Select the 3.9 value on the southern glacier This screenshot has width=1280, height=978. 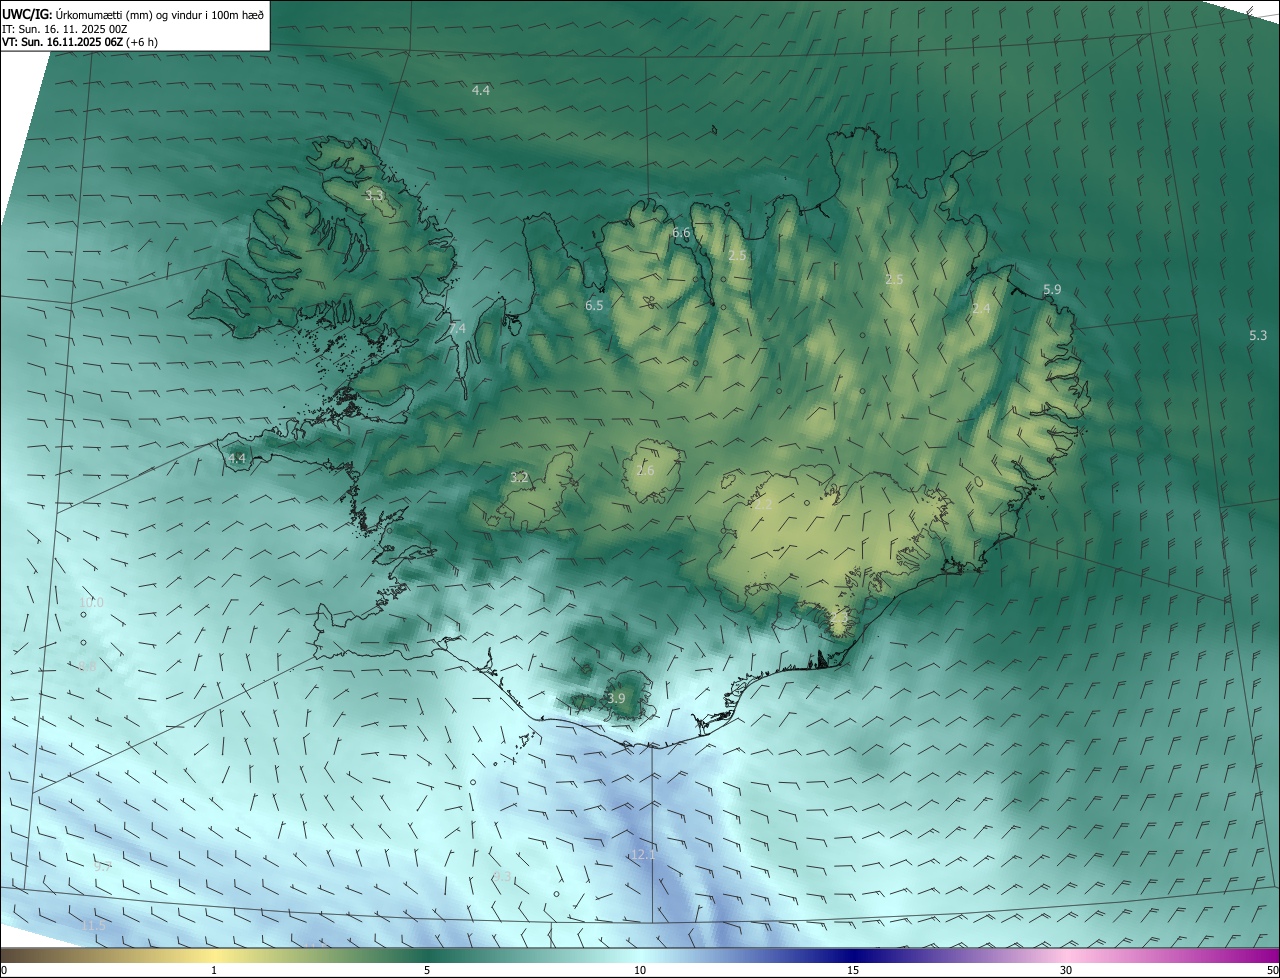pyautogui.click(x=616, y=698)
